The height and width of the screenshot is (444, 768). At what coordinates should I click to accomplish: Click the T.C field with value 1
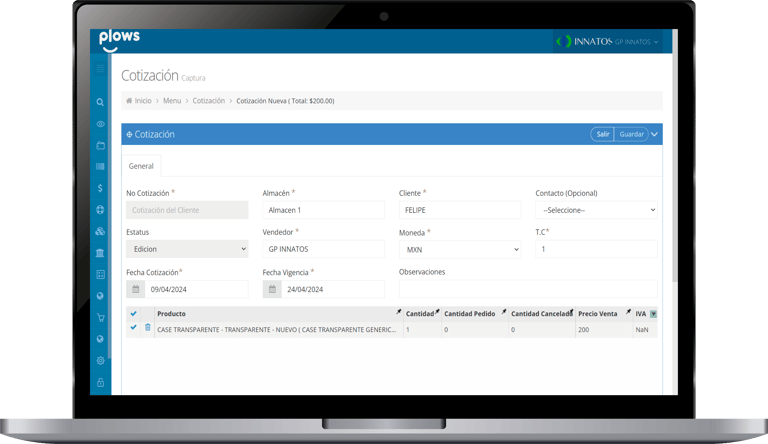click(596, 249)
